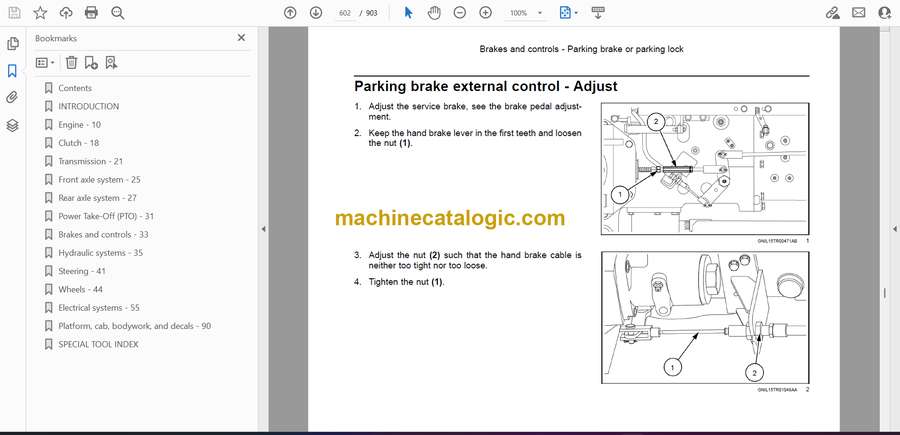The width and height of the screenshot is (900, 435).
Task: Open the bookmarks options menu dropdown
Action: coord(45,63)
